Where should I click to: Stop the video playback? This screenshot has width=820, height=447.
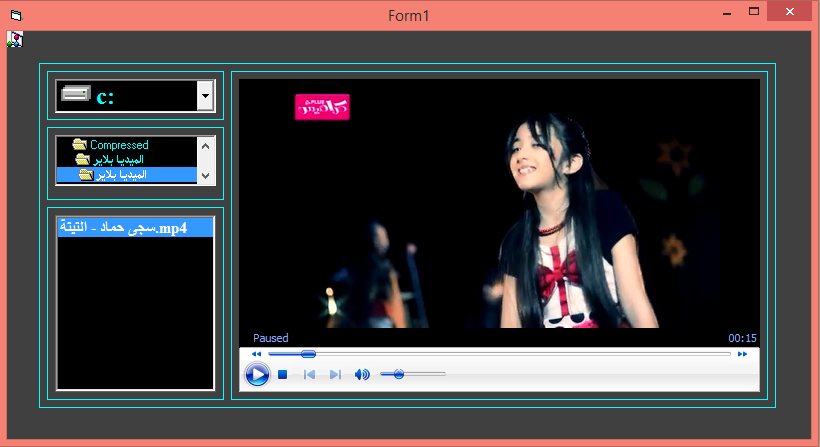click(282, 374)
